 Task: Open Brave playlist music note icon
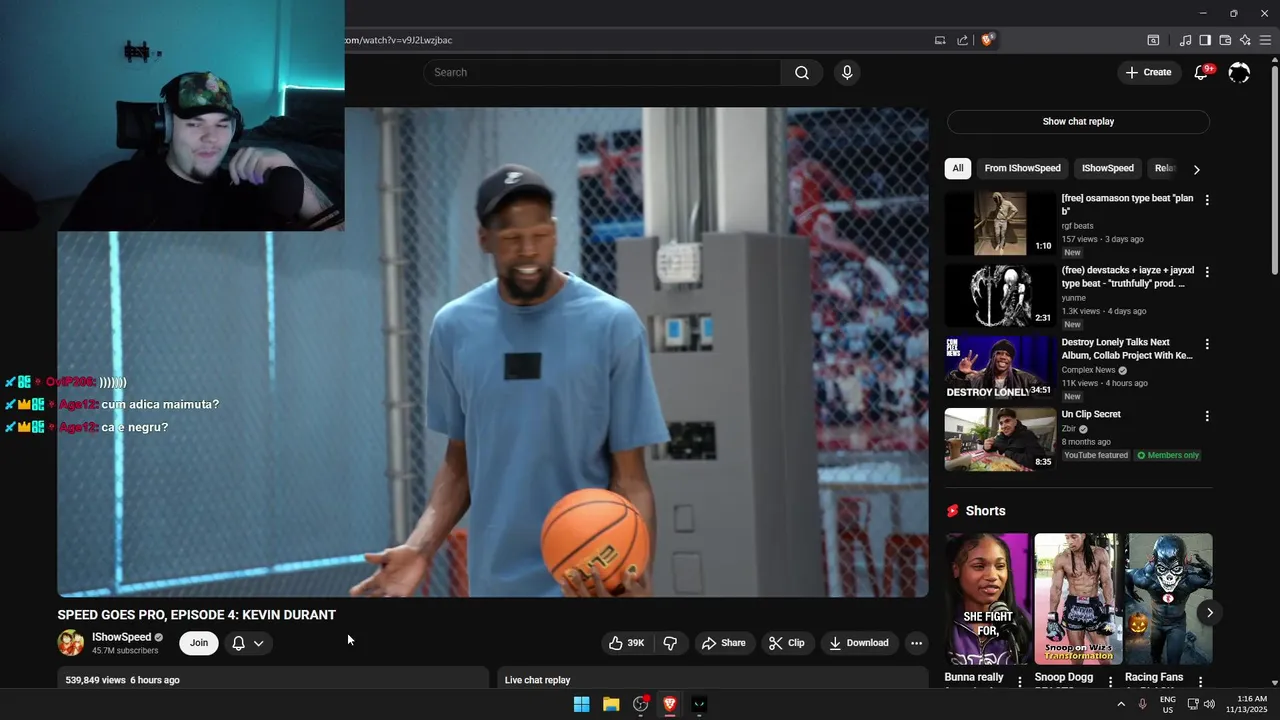point(1185,40)
